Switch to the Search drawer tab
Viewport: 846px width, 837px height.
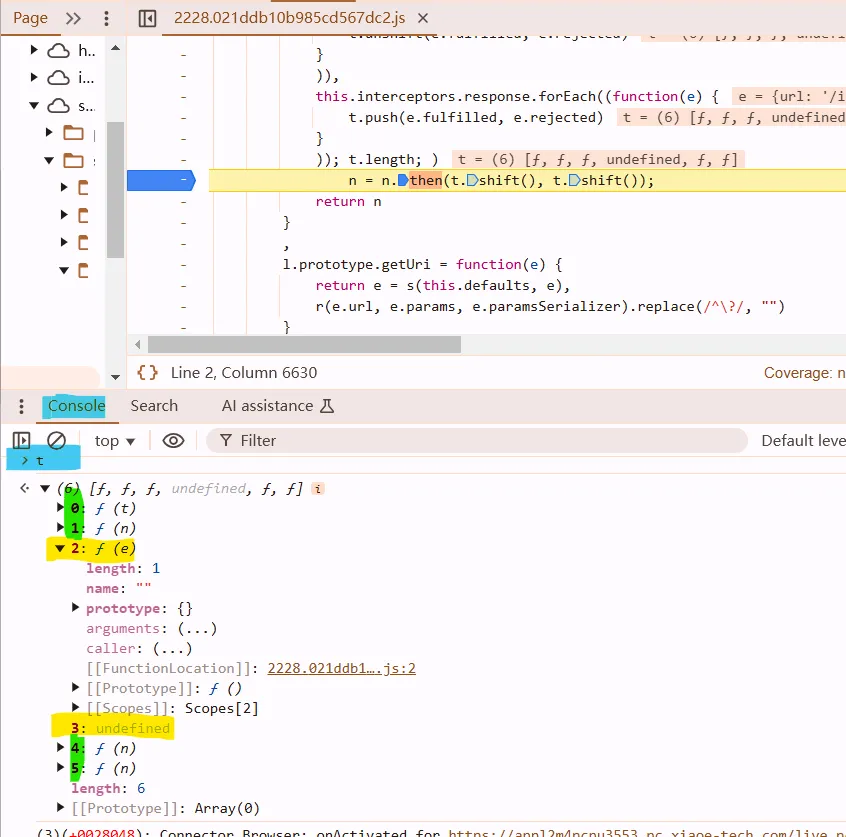(x=154, y=406)
